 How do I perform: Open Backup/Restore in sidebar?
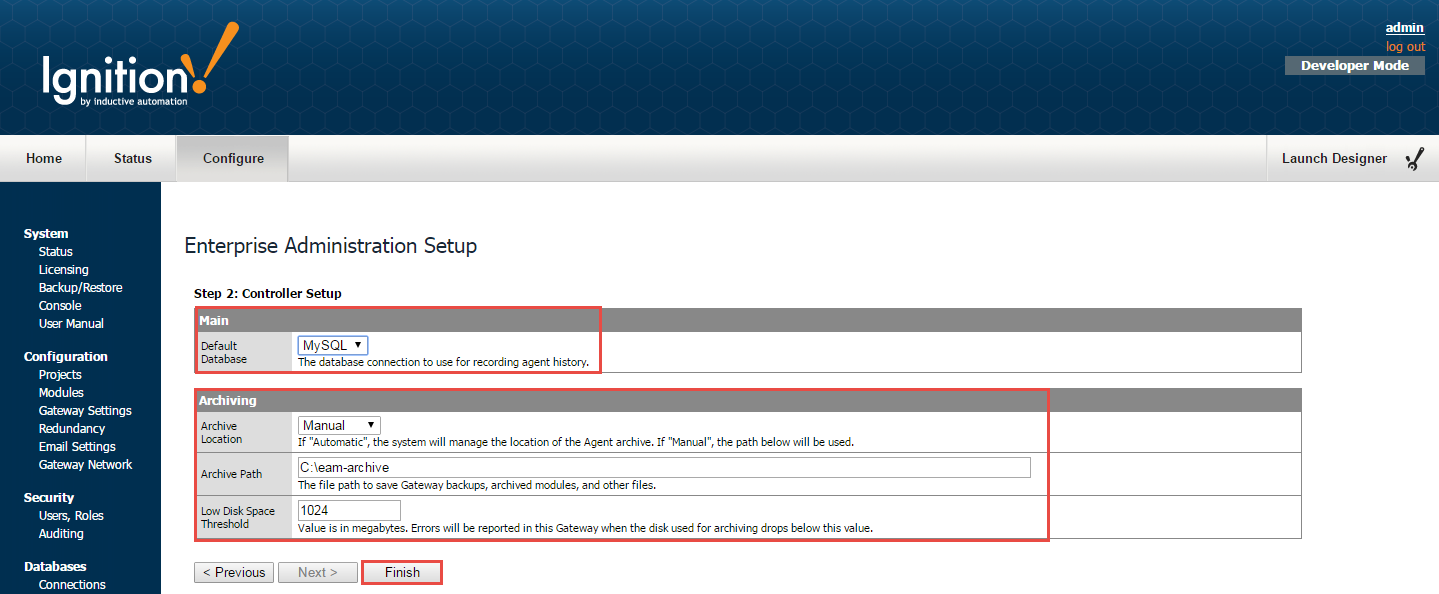(x=80, y=287)
